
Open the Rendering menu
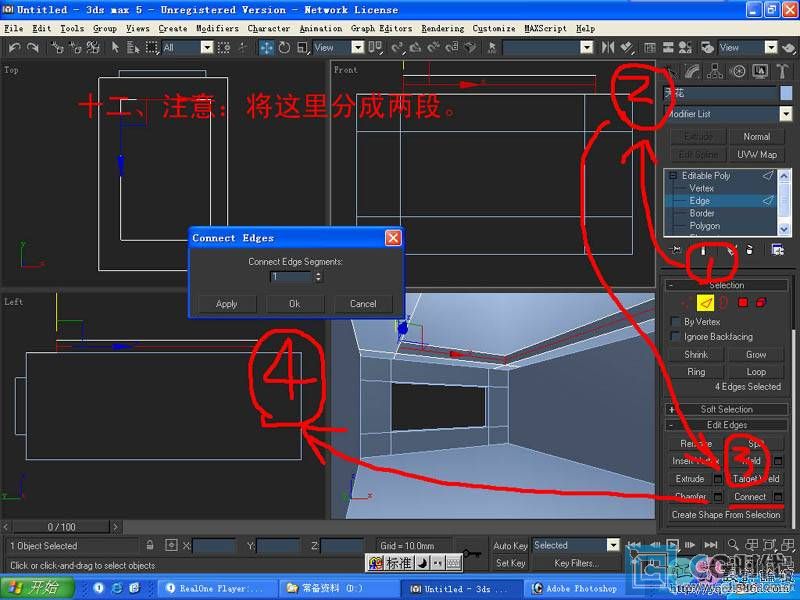tap(442, 29)
